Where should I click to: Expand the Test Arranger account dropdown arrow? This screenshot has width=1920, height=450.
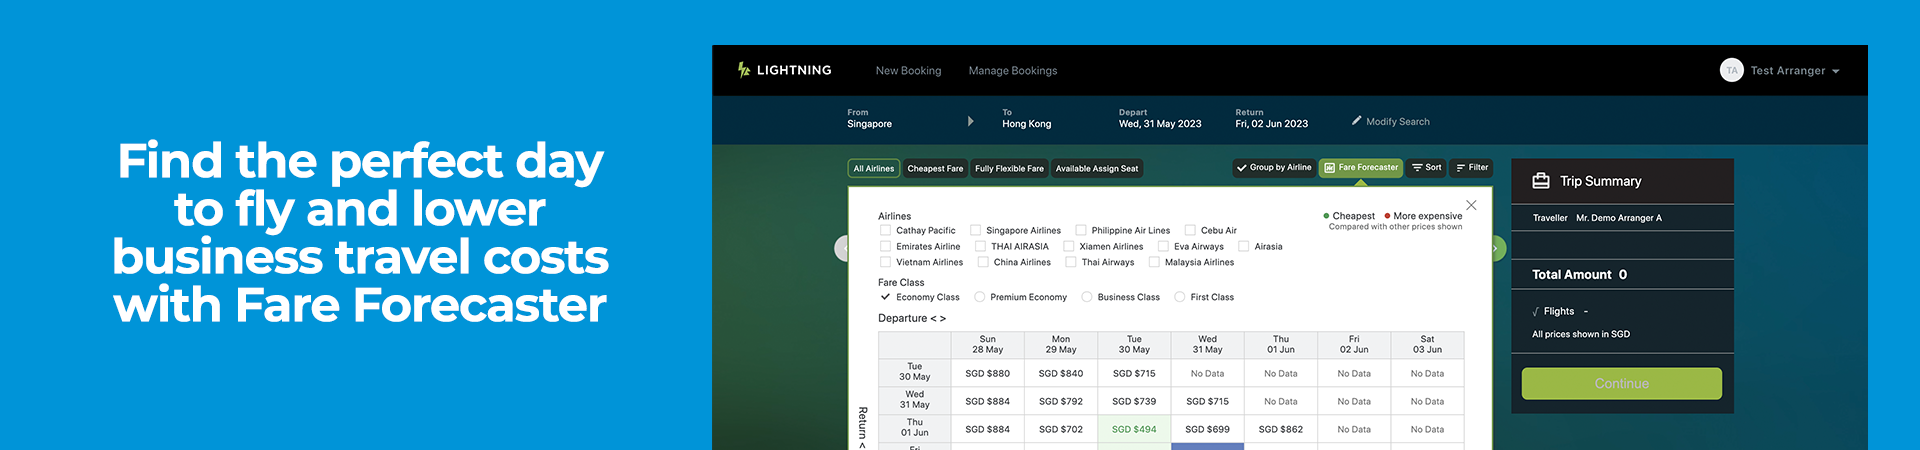[x=1836, y=71]
